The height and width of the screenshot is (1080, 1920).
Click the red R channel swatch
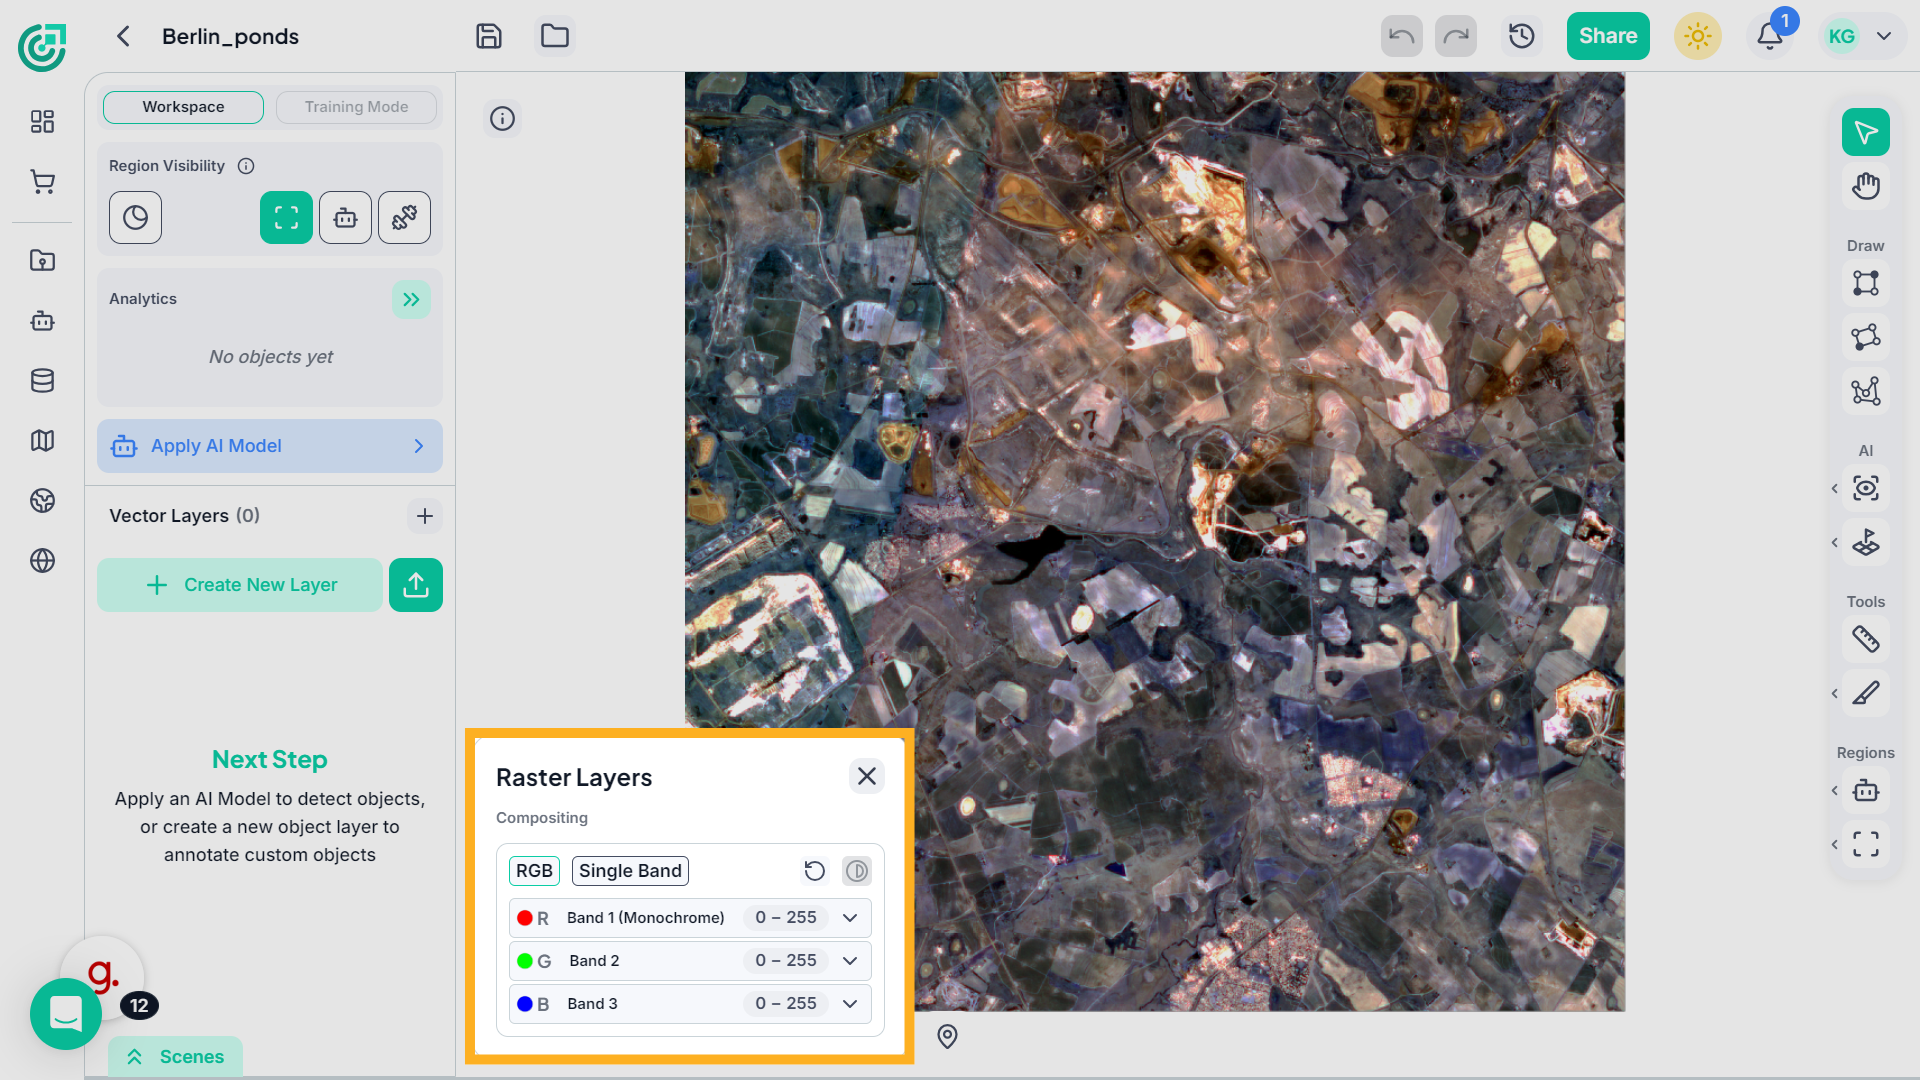525,918
